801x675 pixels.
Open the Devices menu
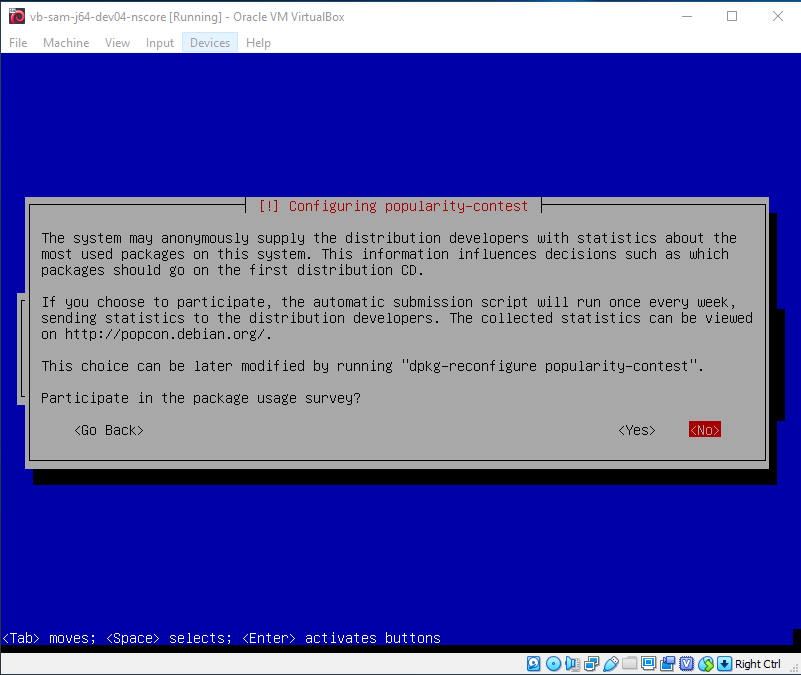click(x=209, y=42)
